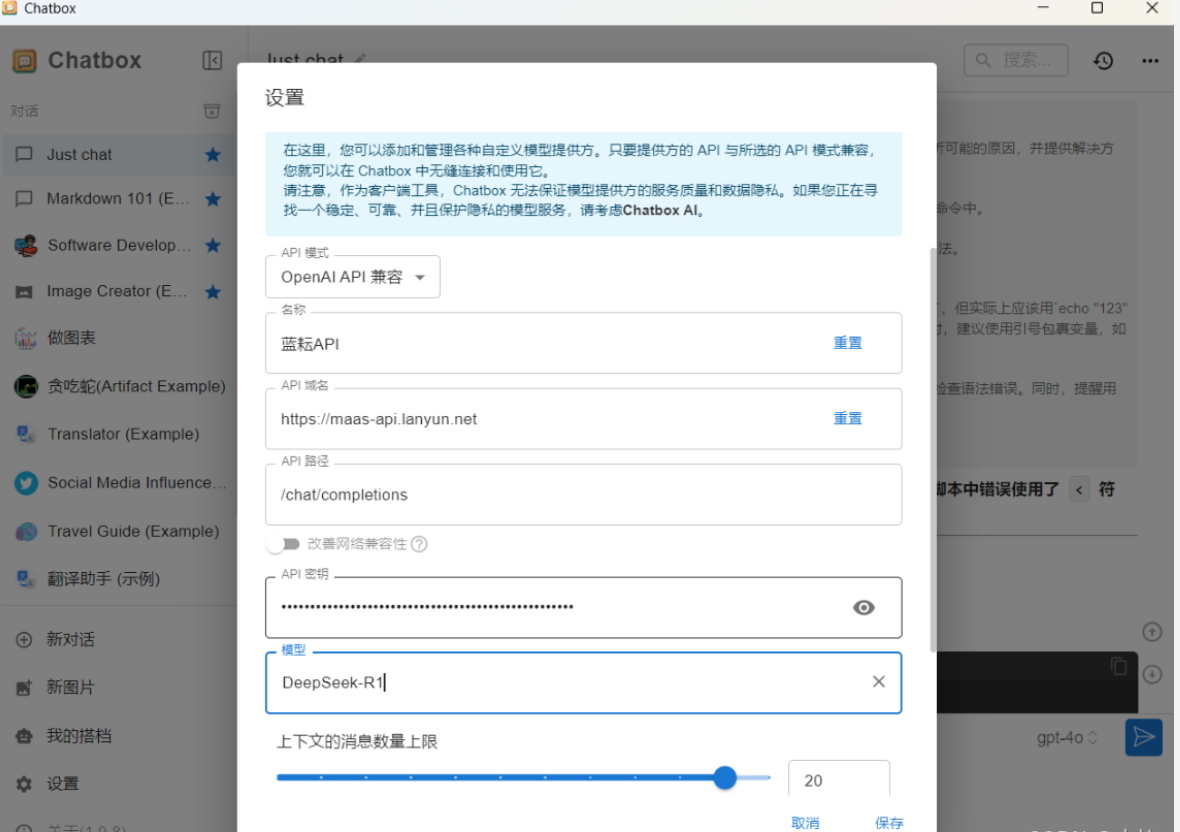Open chat history clock icon
Viewport: 1180px width, 832px height.
click(1103, 61)
